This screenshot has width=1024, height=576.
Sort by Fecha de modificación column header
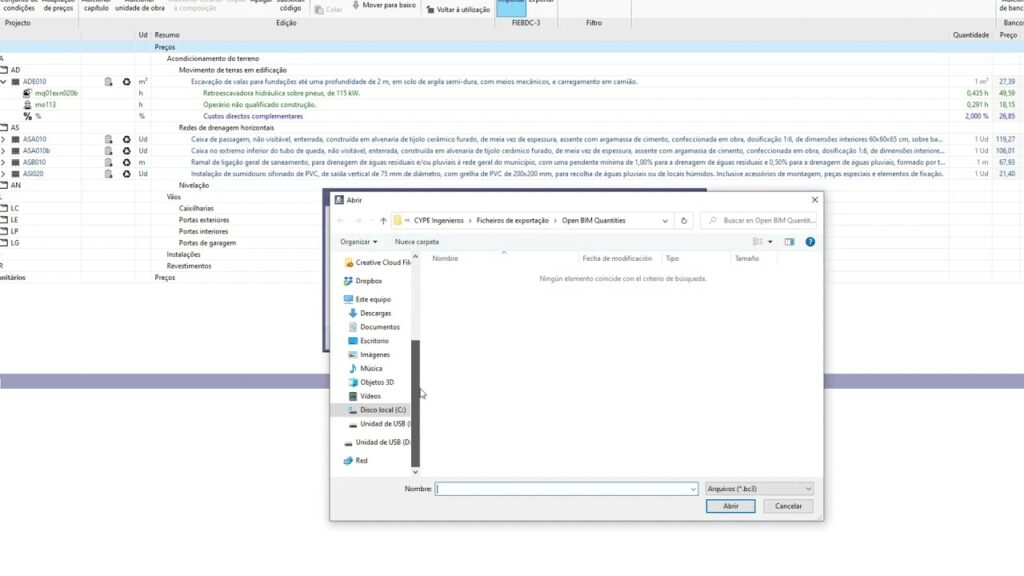click(617, 258)
